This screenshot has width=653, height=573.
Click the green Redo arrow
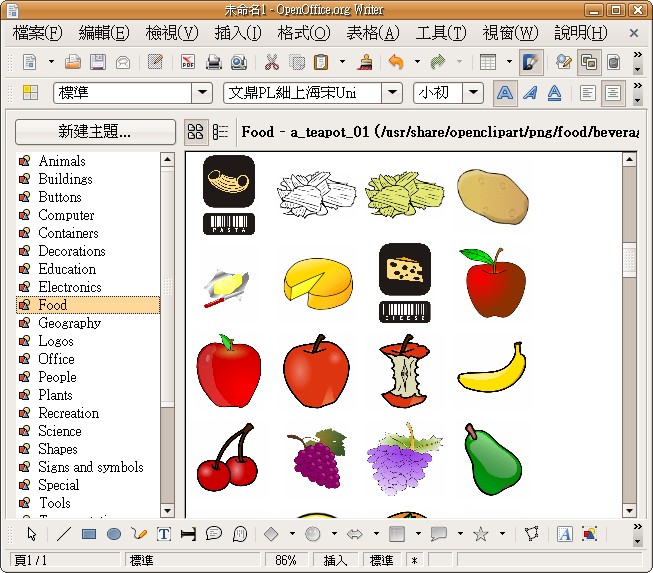point(438,62)
